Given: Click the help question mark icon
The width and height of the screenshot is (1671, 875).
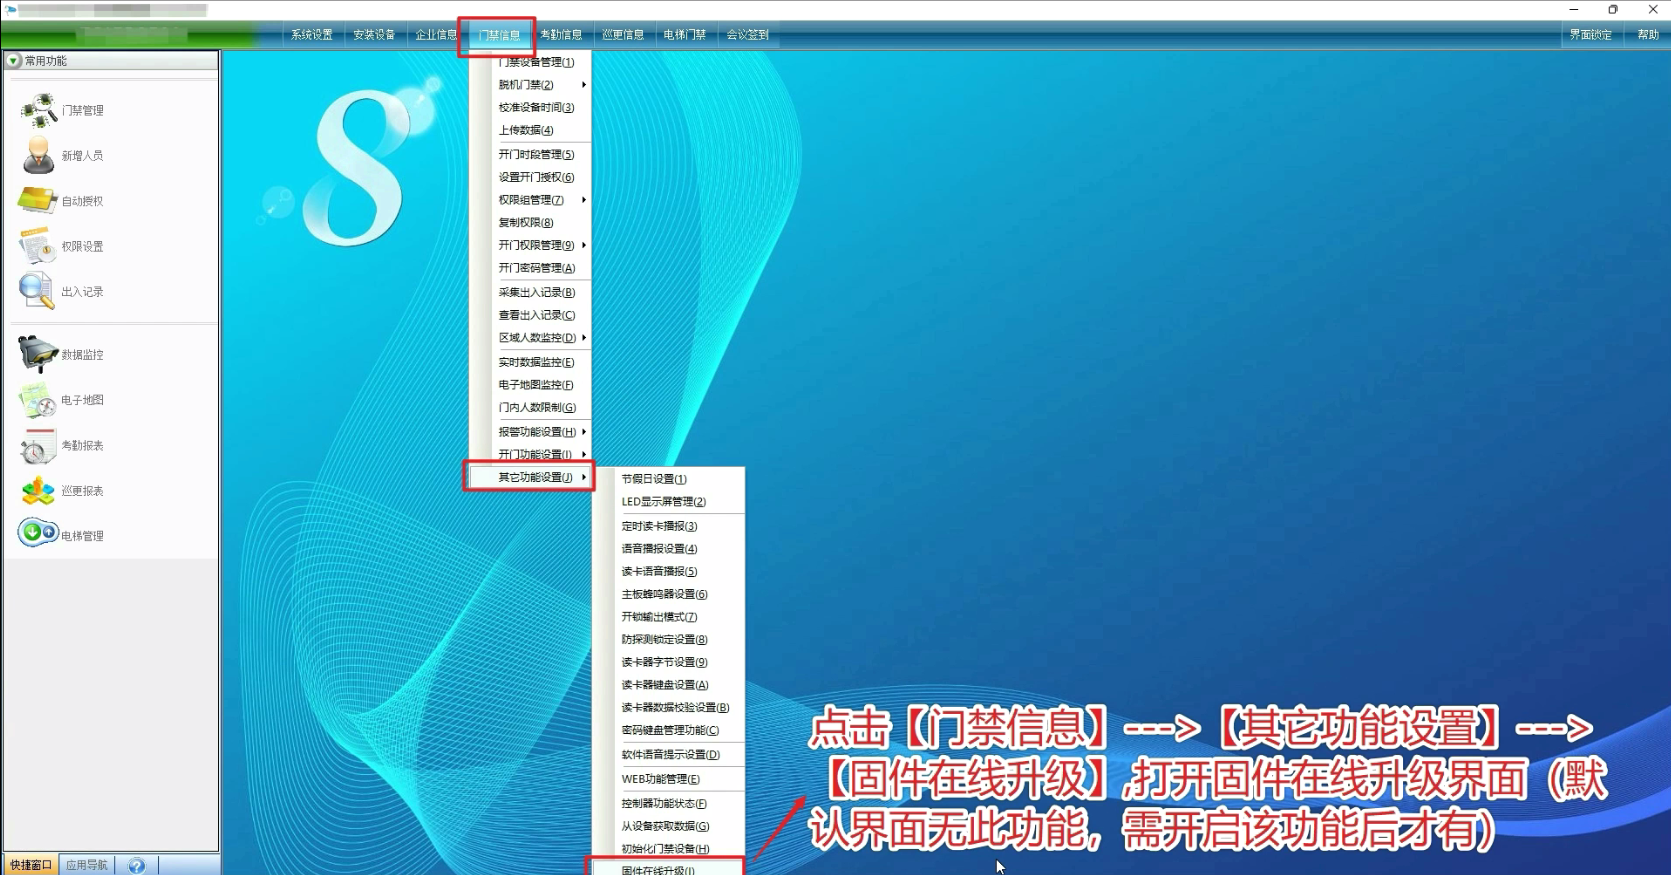Looking at the screenshot, I should point(137,865).
